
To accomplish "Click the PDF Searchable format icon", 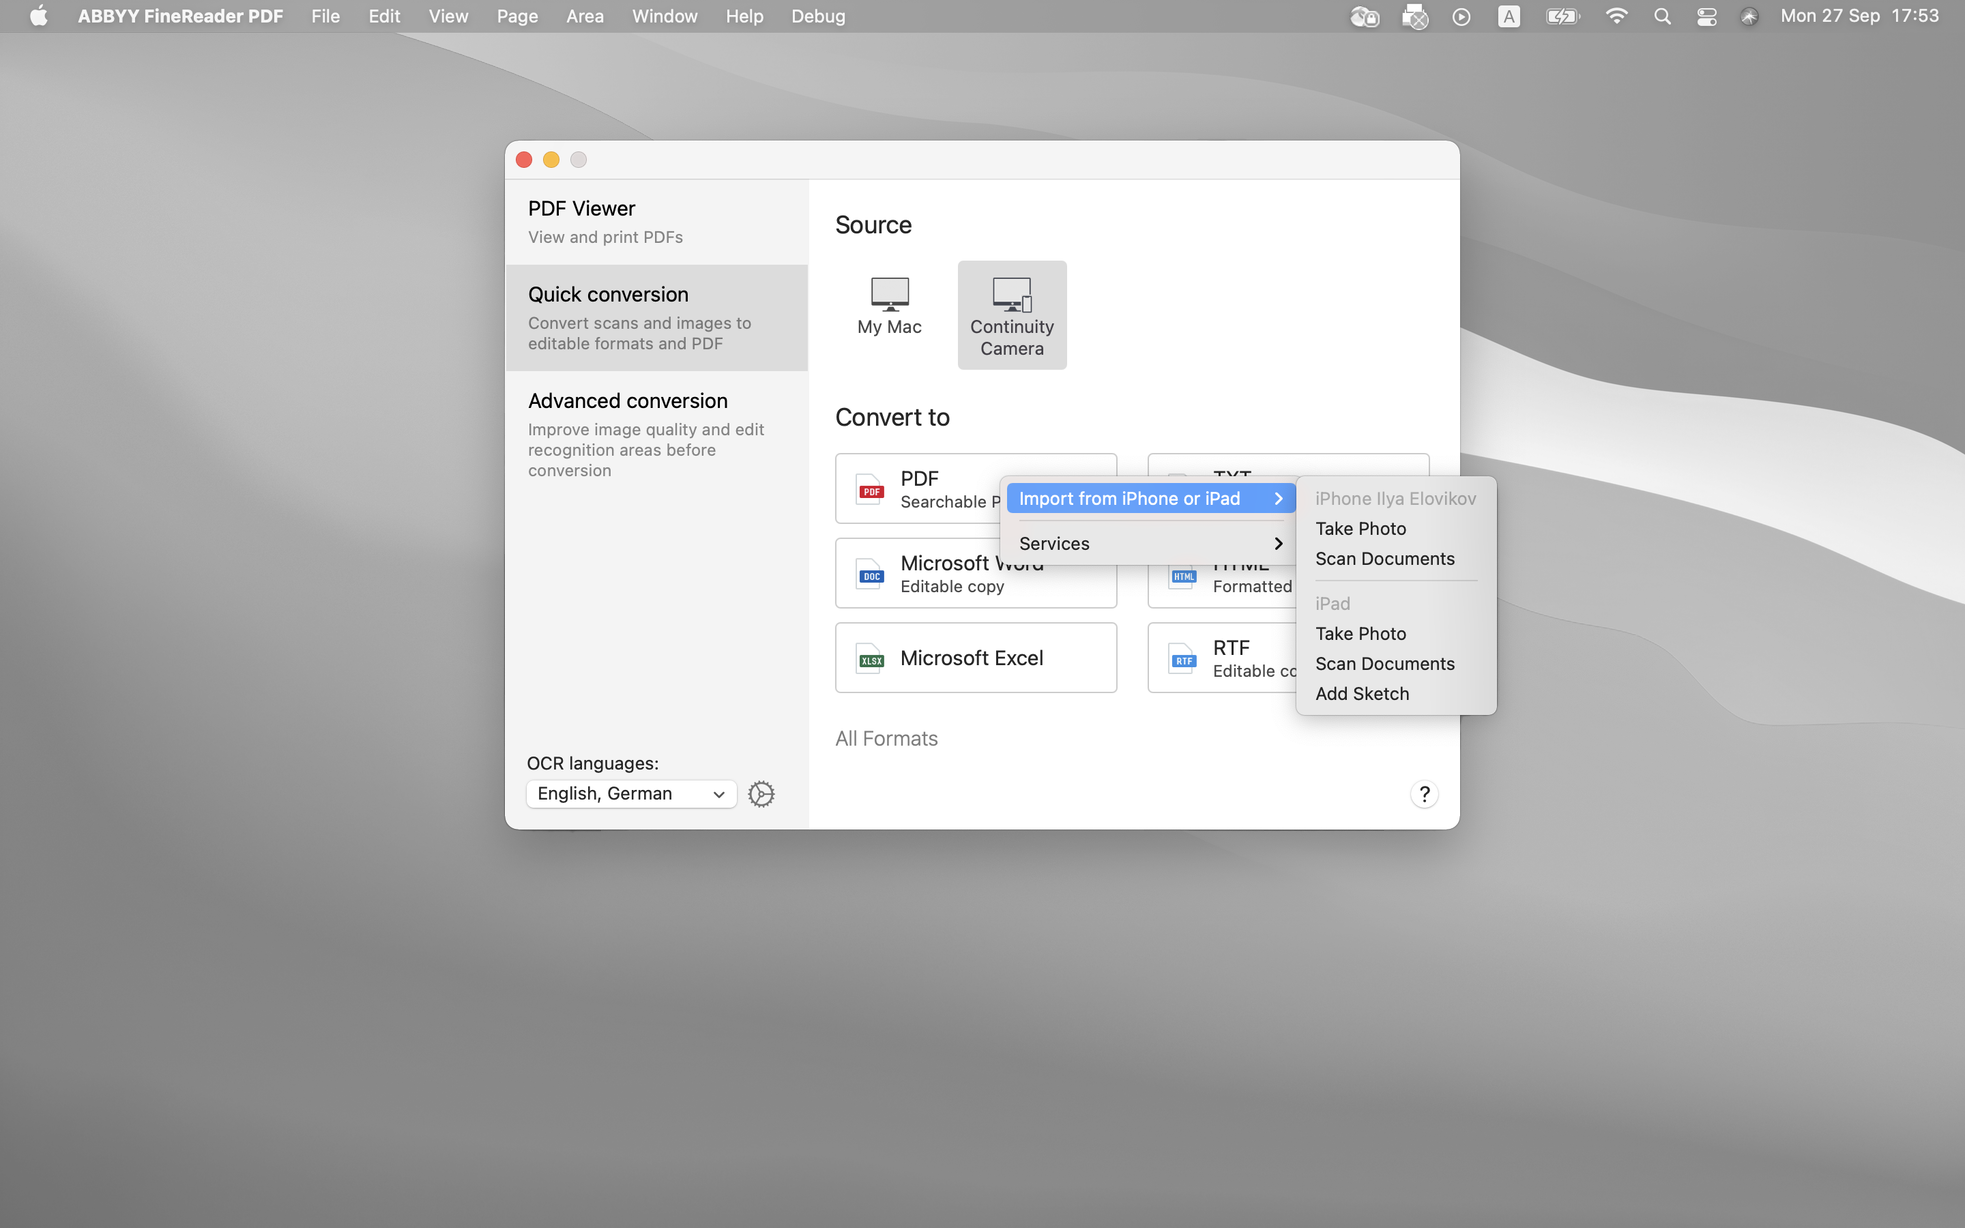I will coord(869,488).
